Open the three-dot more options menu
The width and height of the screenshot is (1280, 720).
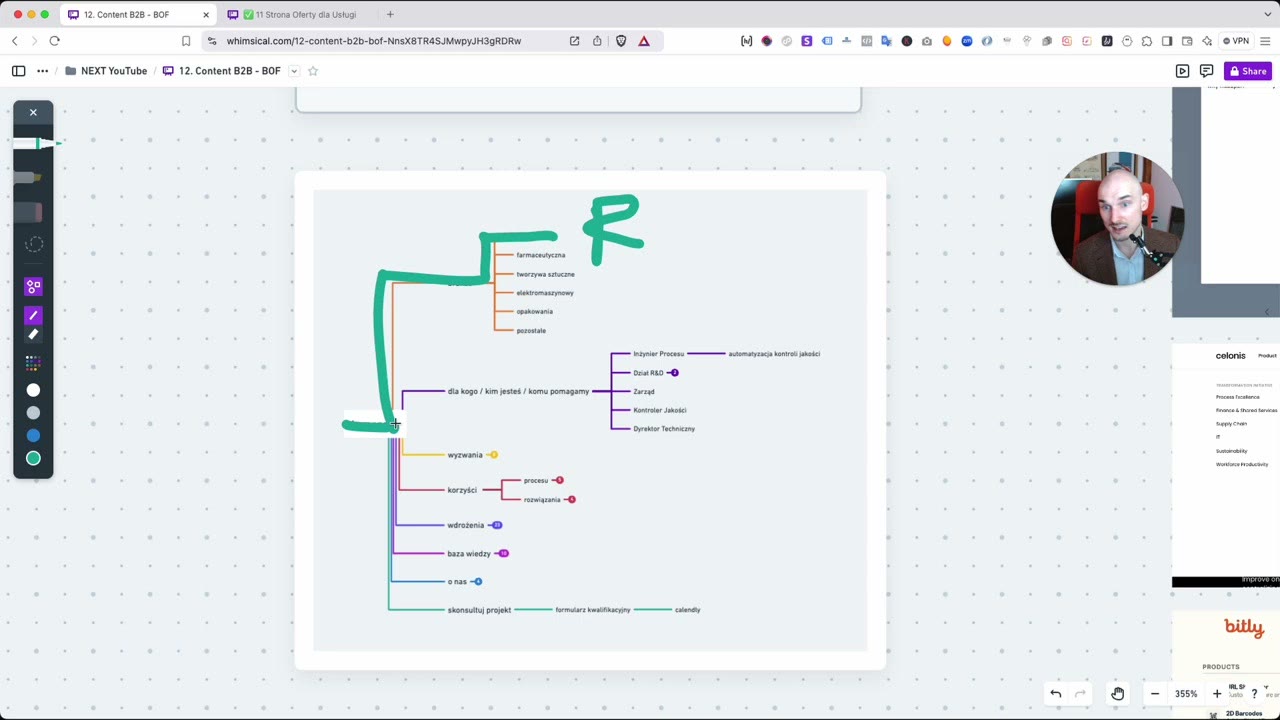42,71
